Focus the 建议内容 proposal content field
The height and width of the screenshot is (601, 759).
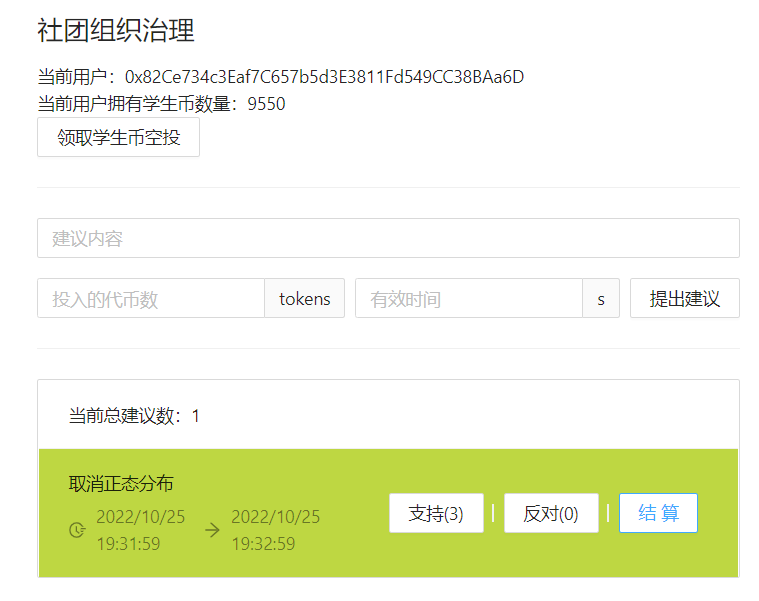click(388, 238)
